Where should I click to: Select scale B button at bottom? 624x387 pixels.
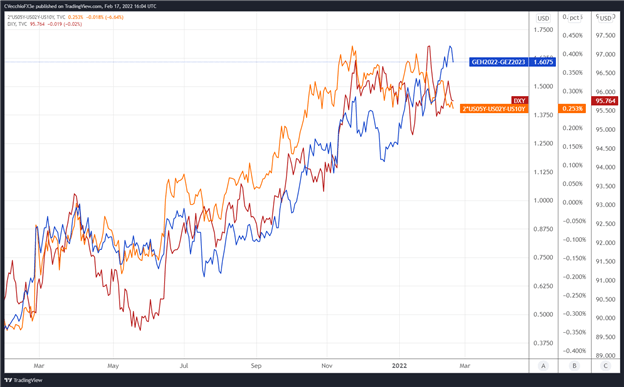pos(574,366)
